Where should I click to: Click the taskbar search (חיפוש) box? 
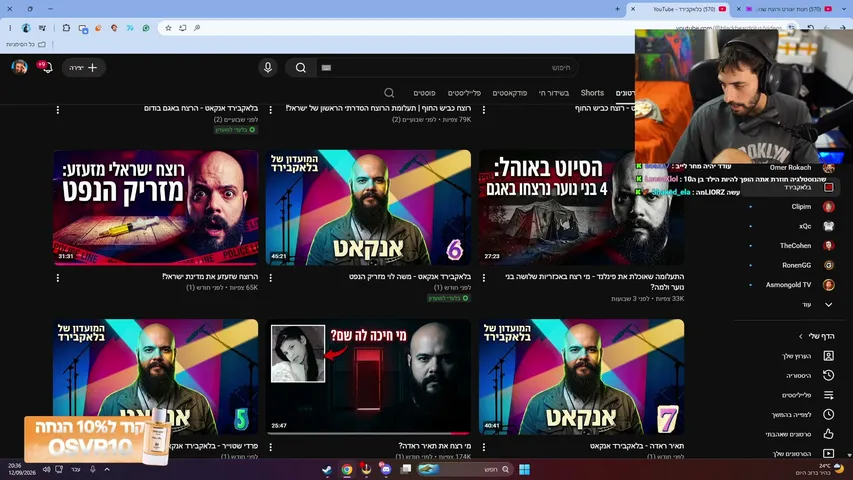(x=465, y=469)
